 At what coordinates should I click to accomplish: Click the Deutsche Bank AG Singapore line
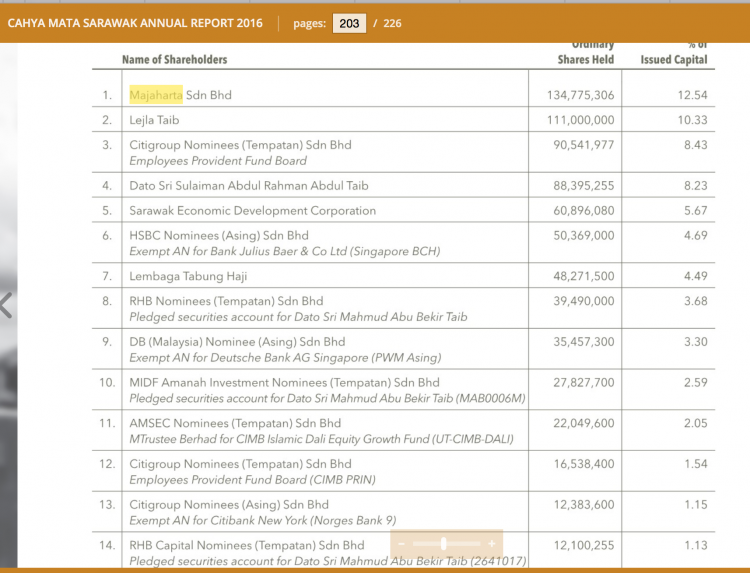pos(285,357)
